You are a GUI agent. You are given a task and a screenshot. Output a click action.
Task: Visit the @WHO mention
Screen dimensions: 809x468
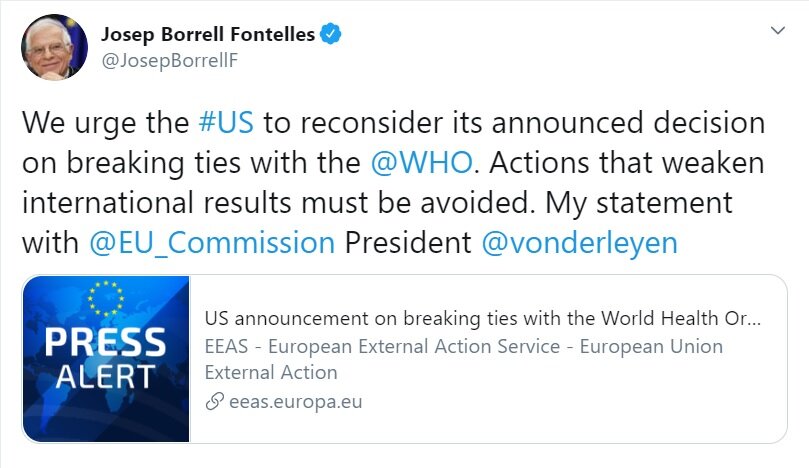click(422, 163)
